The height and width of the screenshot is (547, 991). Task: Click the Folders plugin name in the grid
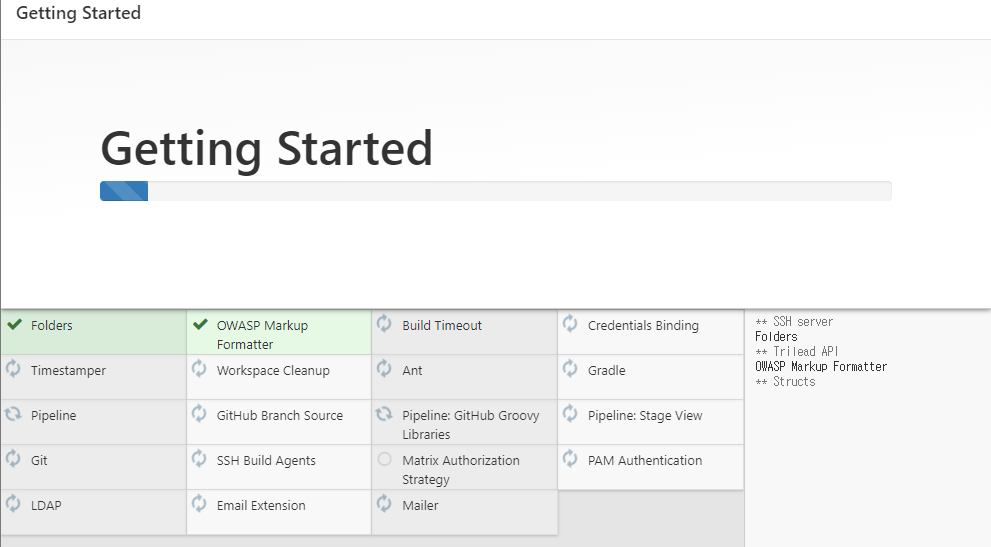[52, 326]
